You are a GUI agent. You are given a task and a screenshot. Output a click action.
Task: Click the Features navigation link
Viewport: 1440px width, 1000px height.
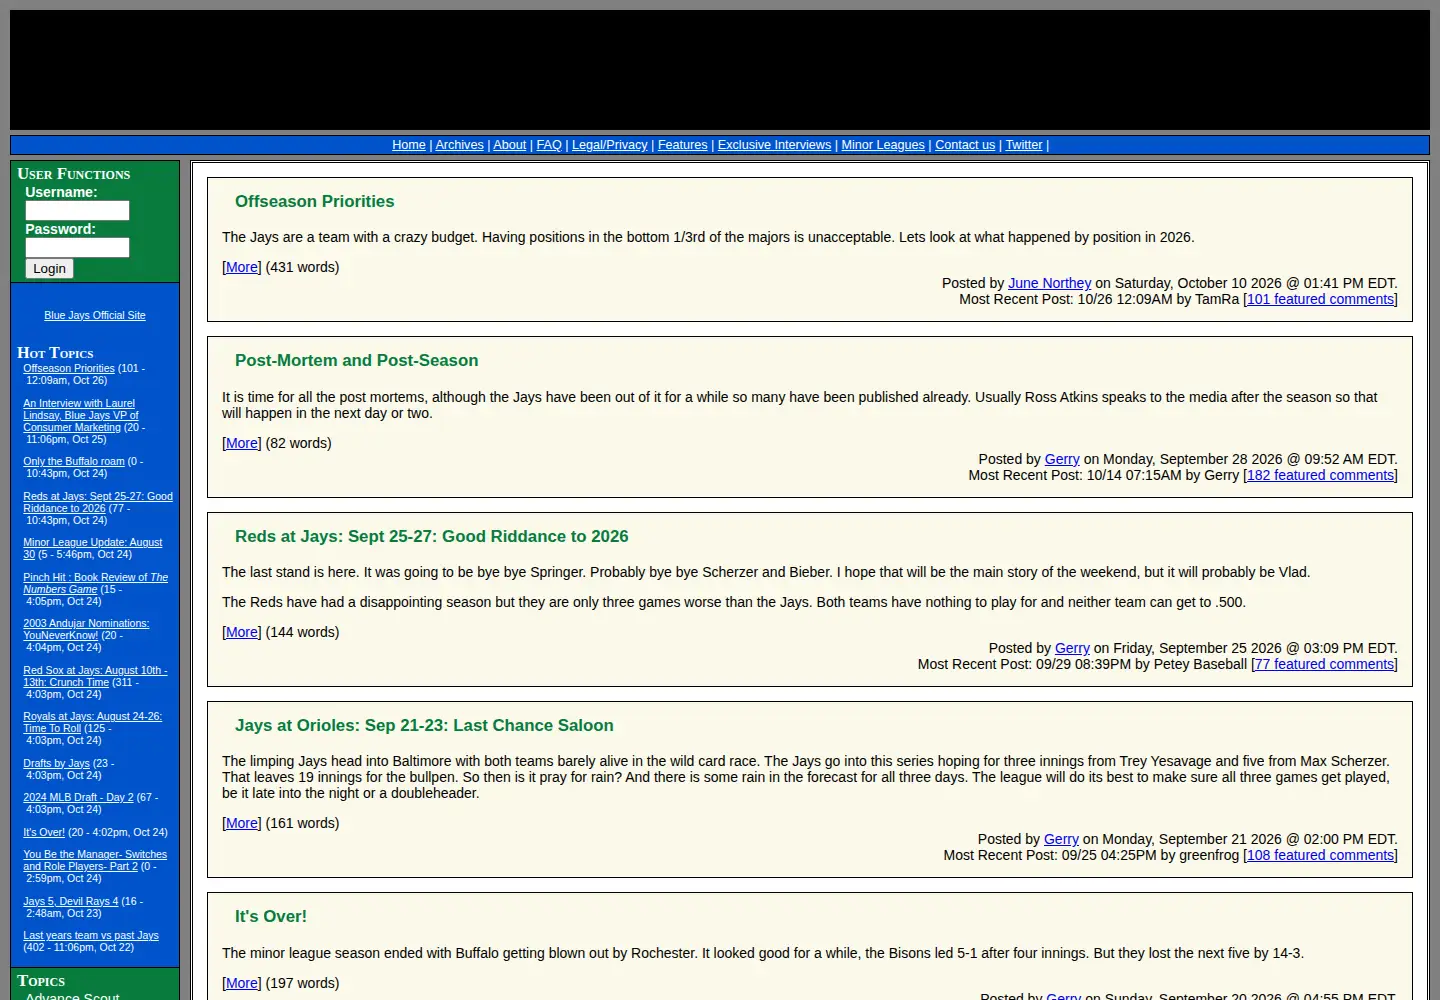[x=682, y=145]
